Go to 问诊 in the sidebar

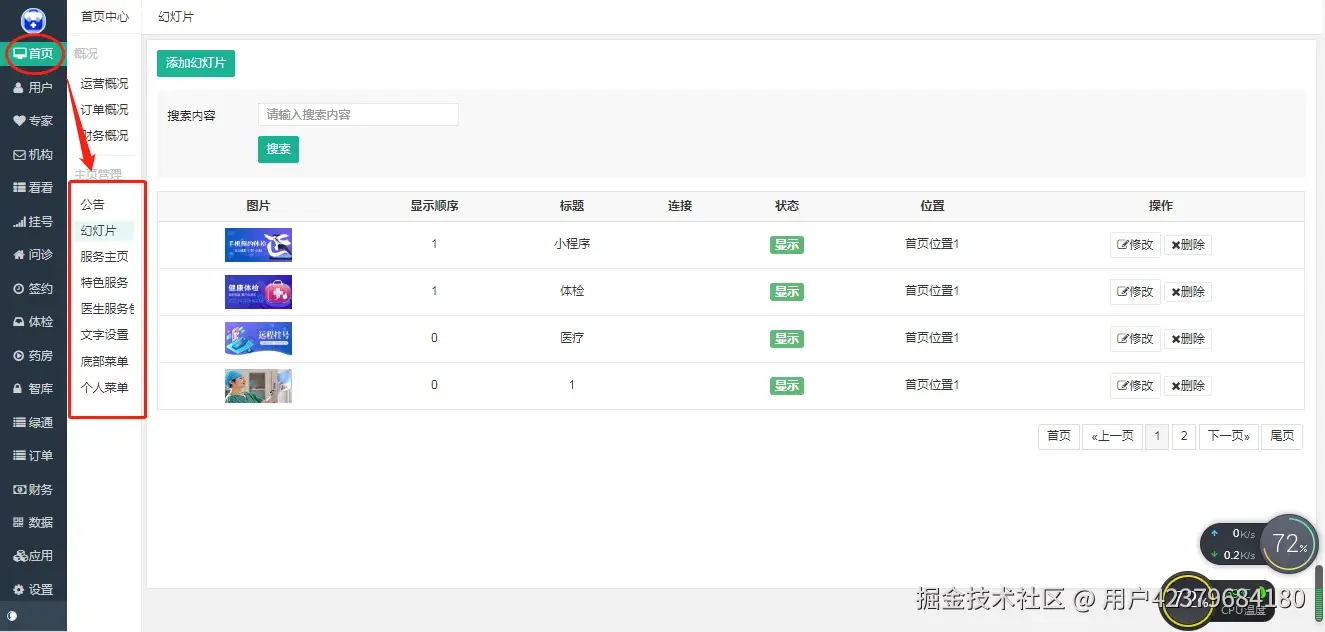tap(33, 255)
